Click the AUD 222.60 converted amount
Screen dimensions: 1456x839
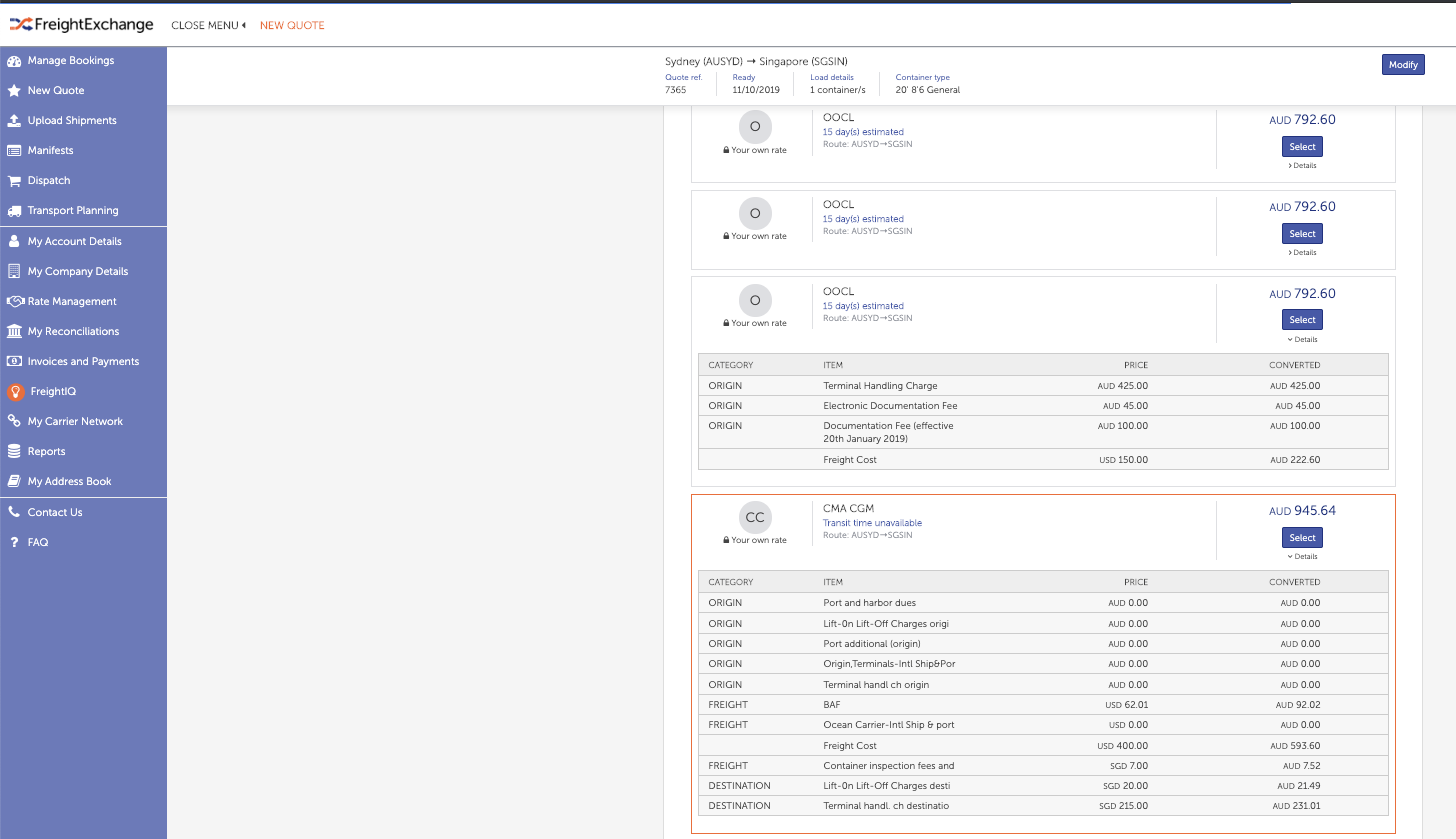[1295, 460]
